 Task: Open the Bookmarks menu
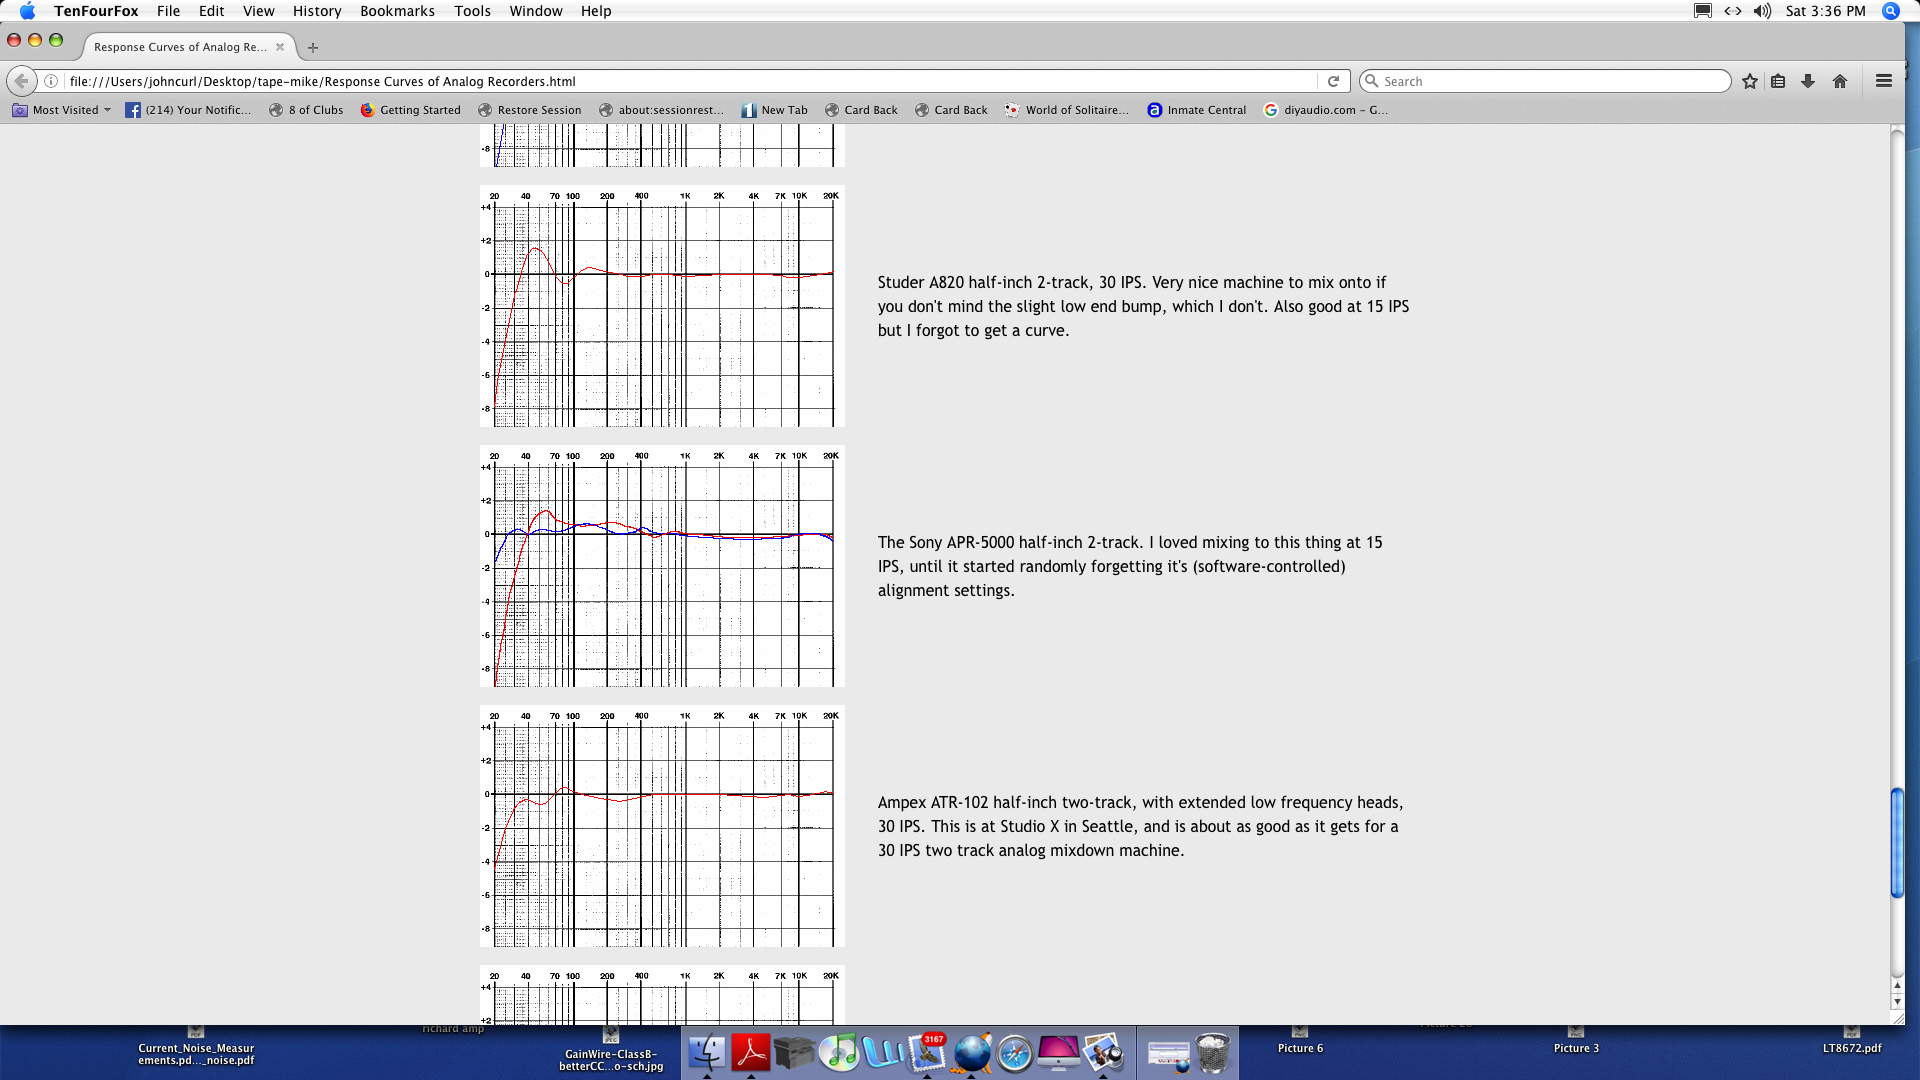(x=397, y=11)
